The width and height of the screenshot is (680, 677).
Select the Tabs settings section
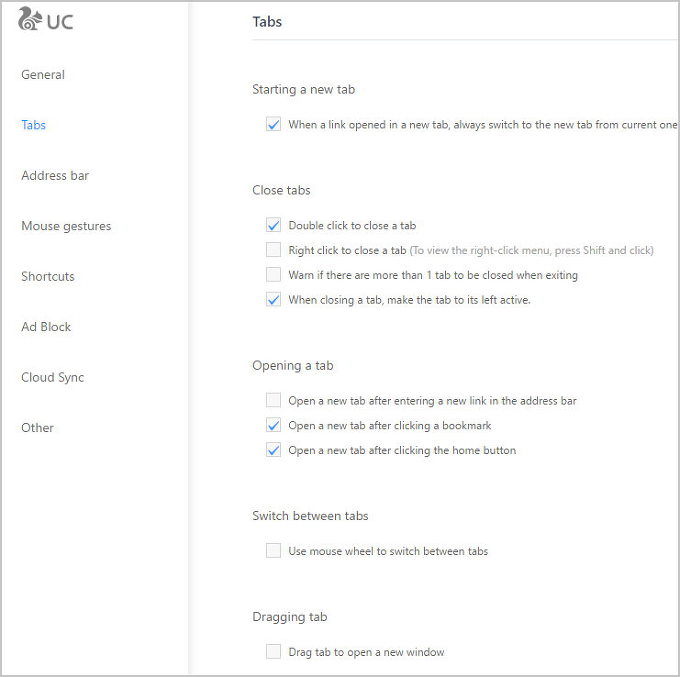point(33,125)
